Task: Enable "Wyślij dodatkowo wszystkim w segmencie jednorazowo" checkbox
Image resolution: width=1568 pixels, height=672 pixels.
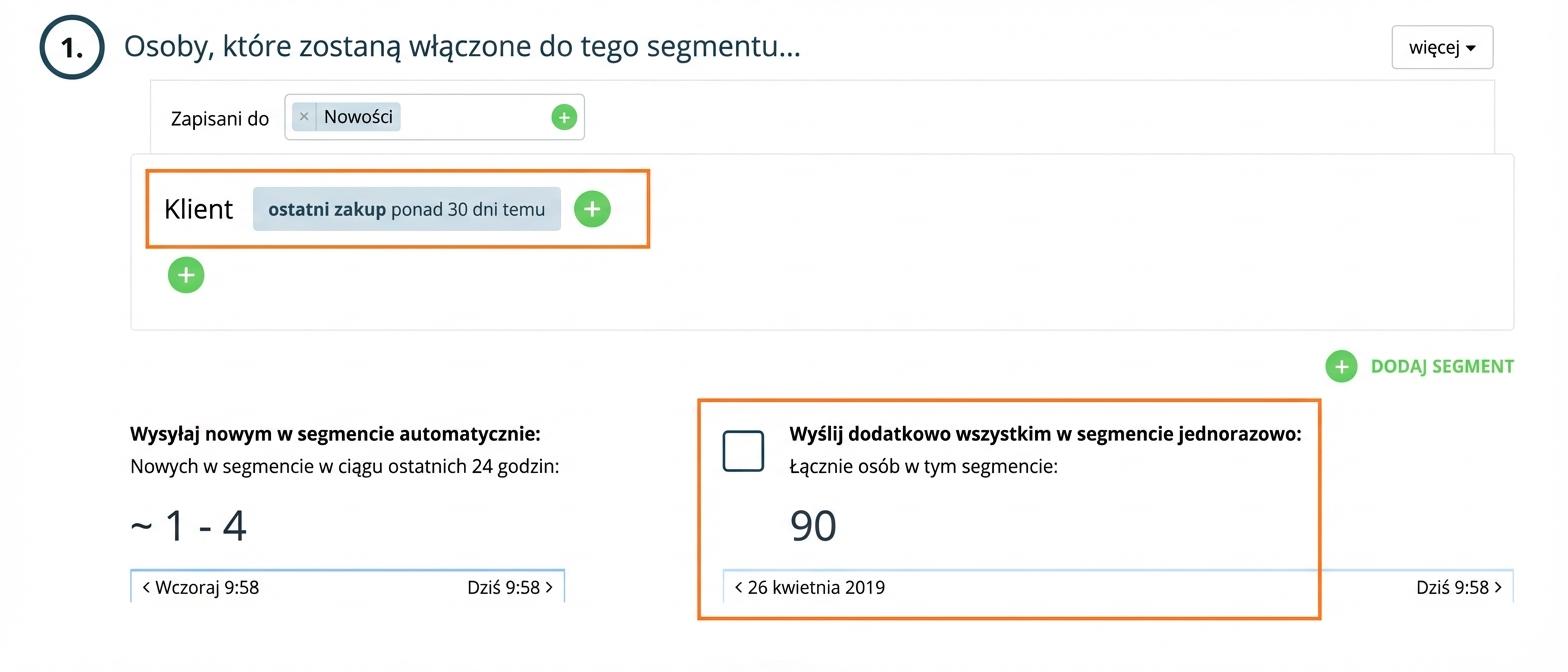Action: [x=743, y=451]
